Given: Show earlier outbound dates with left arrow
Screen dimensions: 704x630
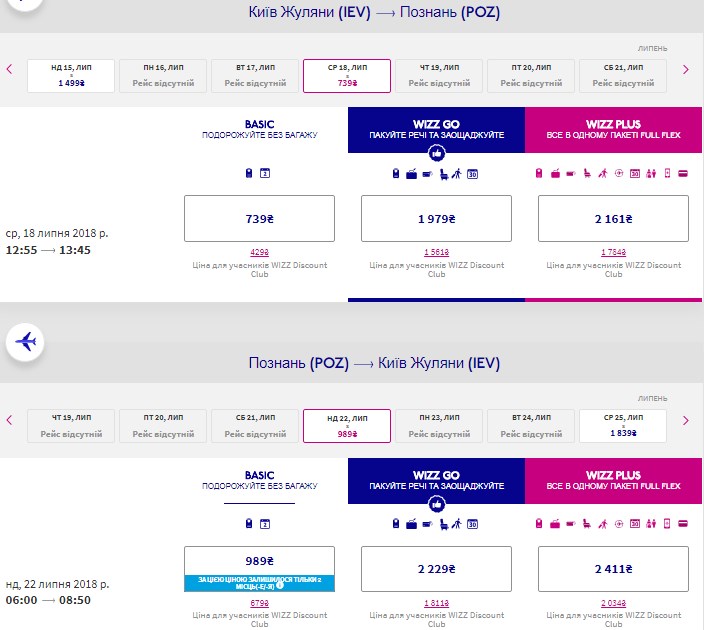Looking at the screenshot, I should pyautogui.click(x=10, y=70).
